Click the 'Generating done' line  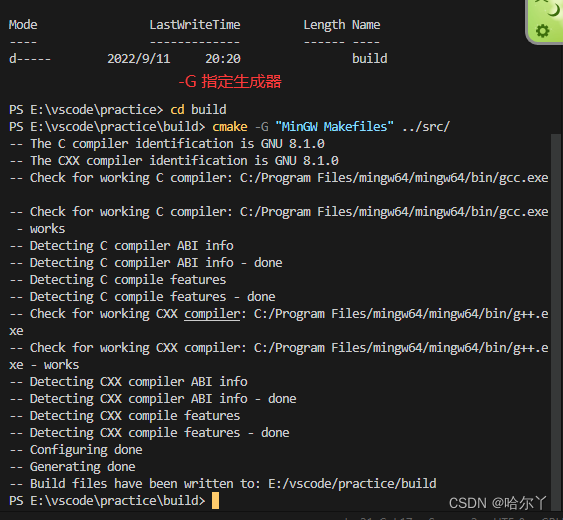(72, 467)
